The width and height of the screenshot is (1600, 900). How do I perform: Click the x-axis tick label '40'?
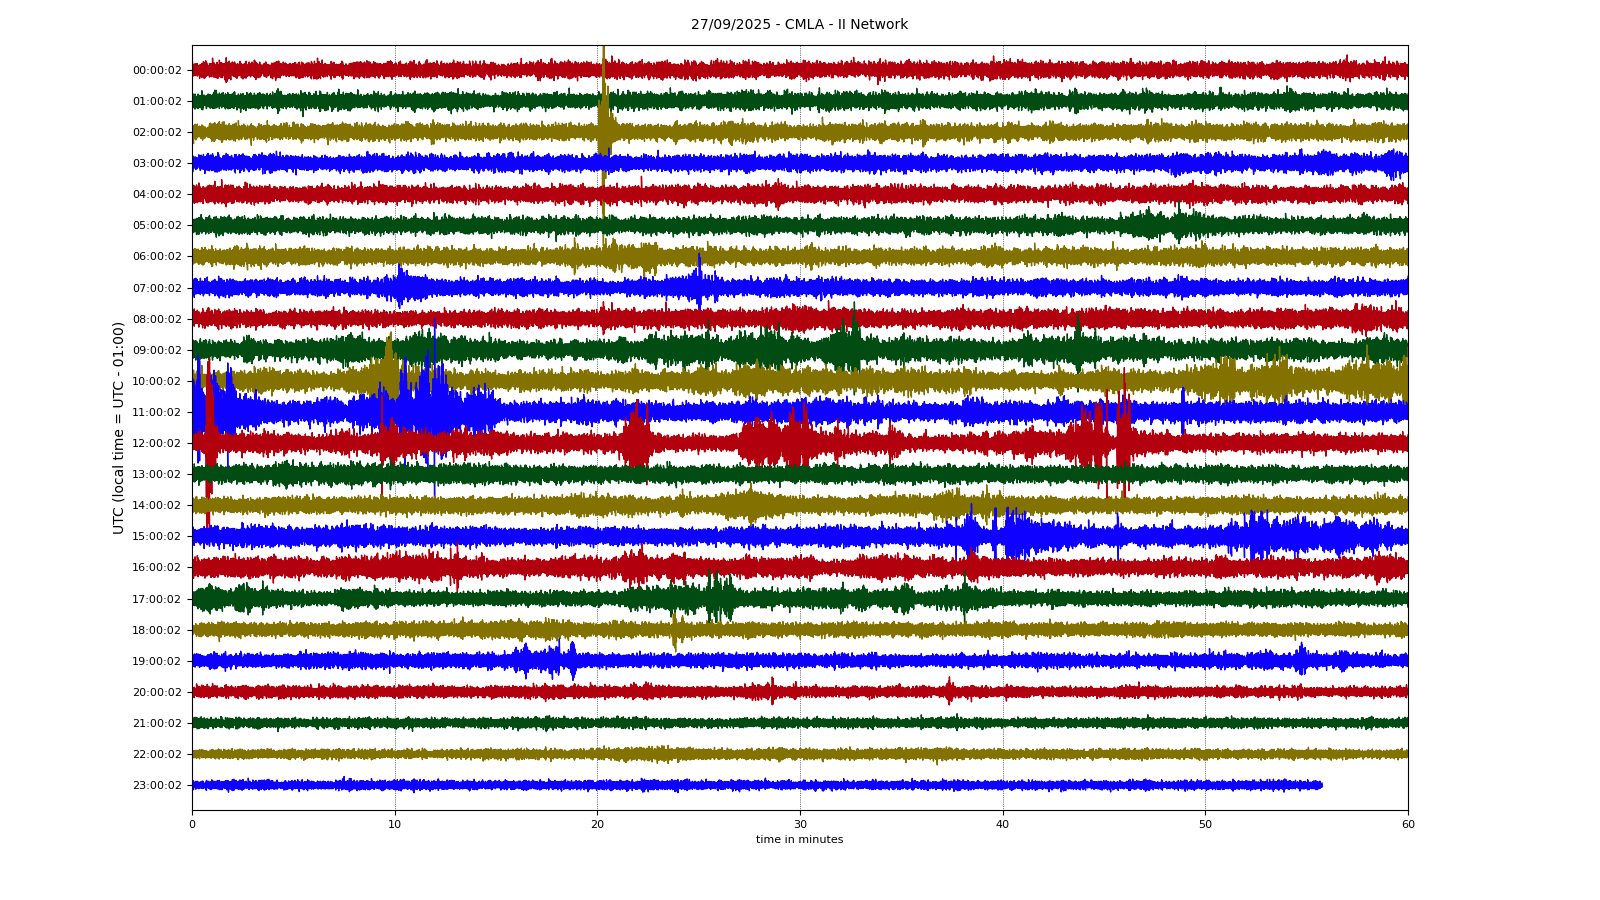click(1002, 825)
